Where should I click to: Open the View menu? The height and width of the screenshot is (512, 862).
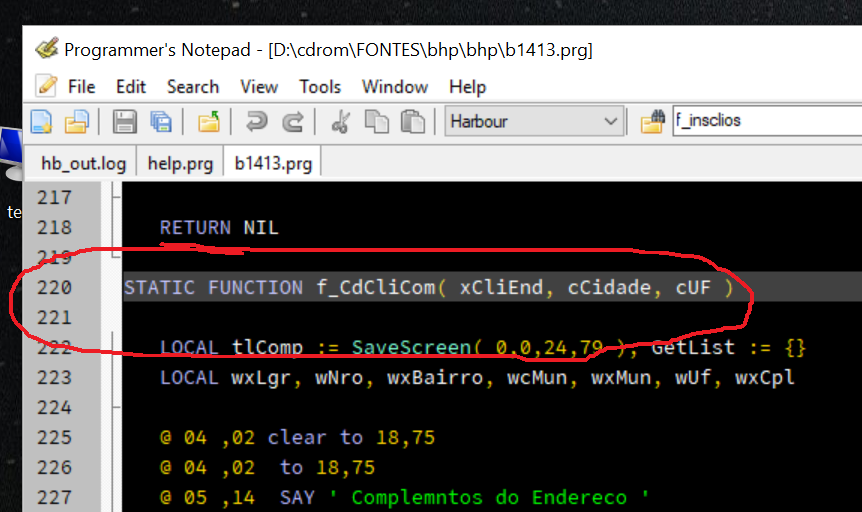[259, 87]
